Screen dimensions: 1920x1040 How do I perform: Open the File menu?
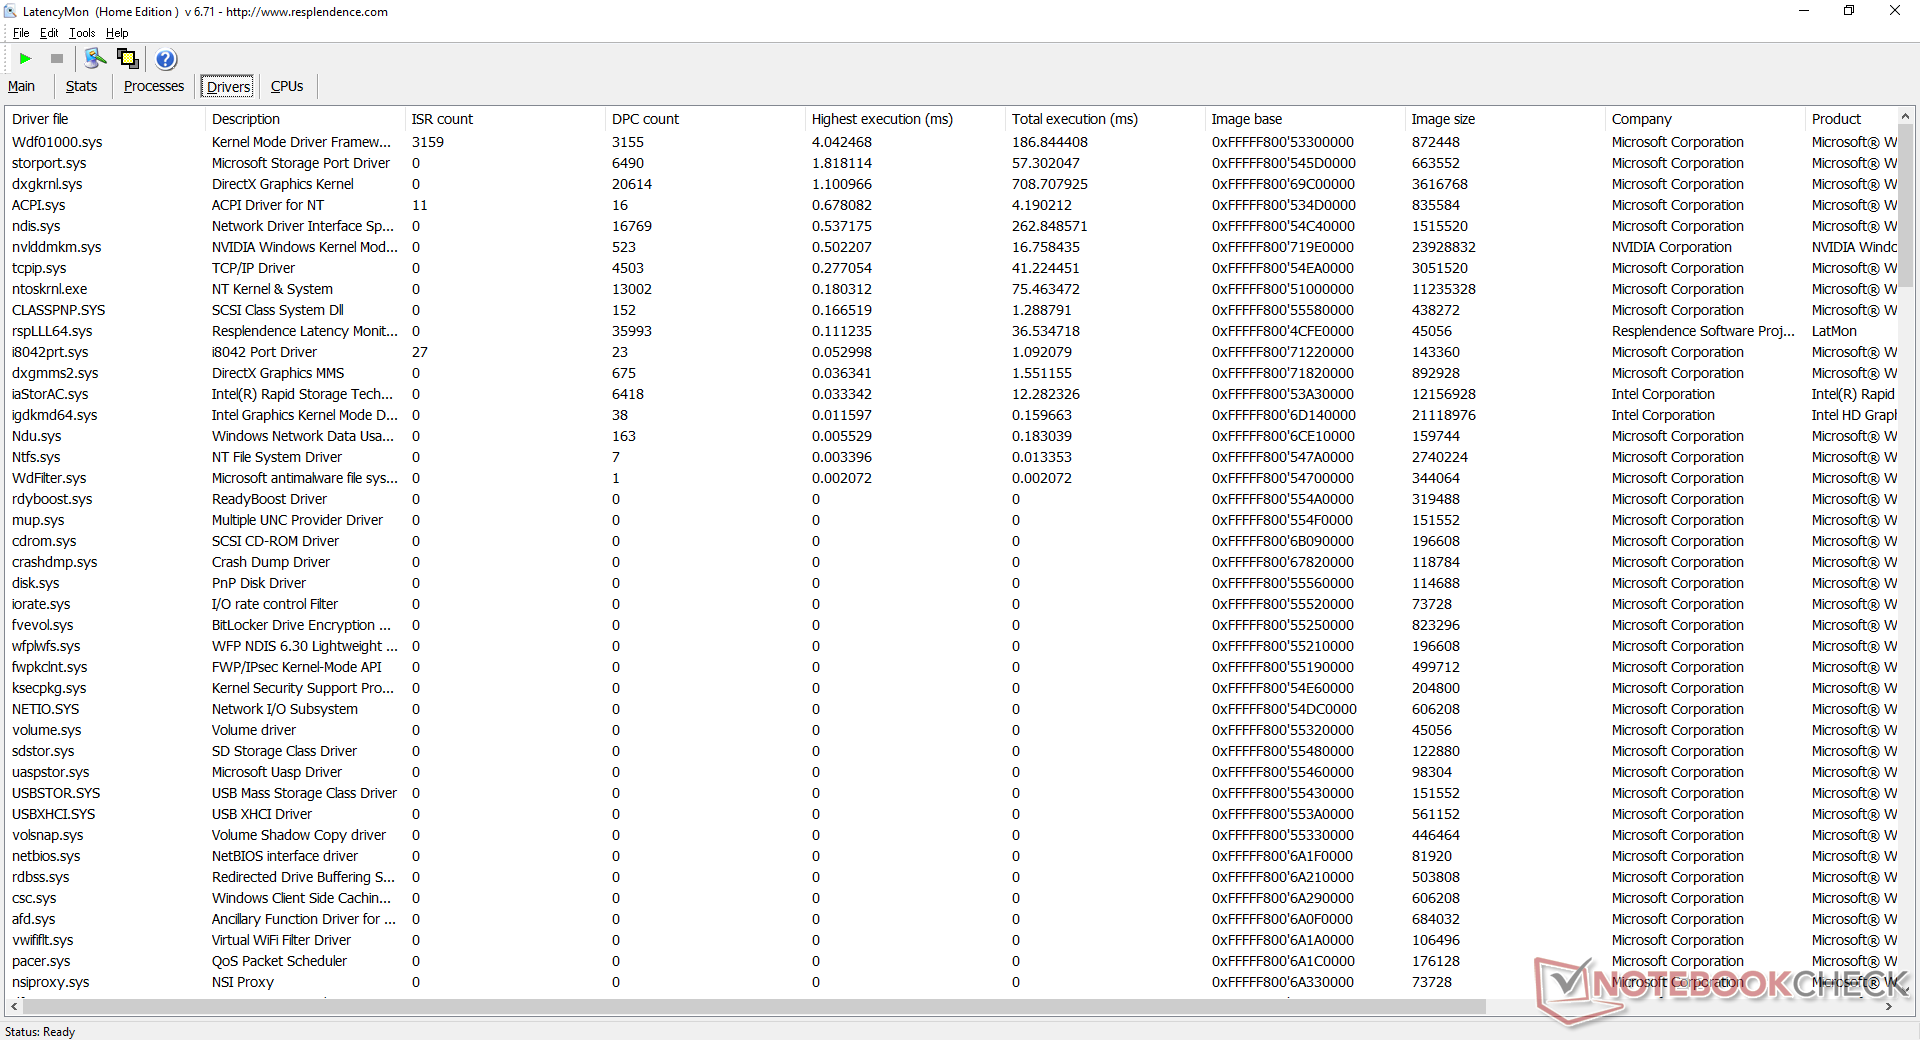(21, 33)
